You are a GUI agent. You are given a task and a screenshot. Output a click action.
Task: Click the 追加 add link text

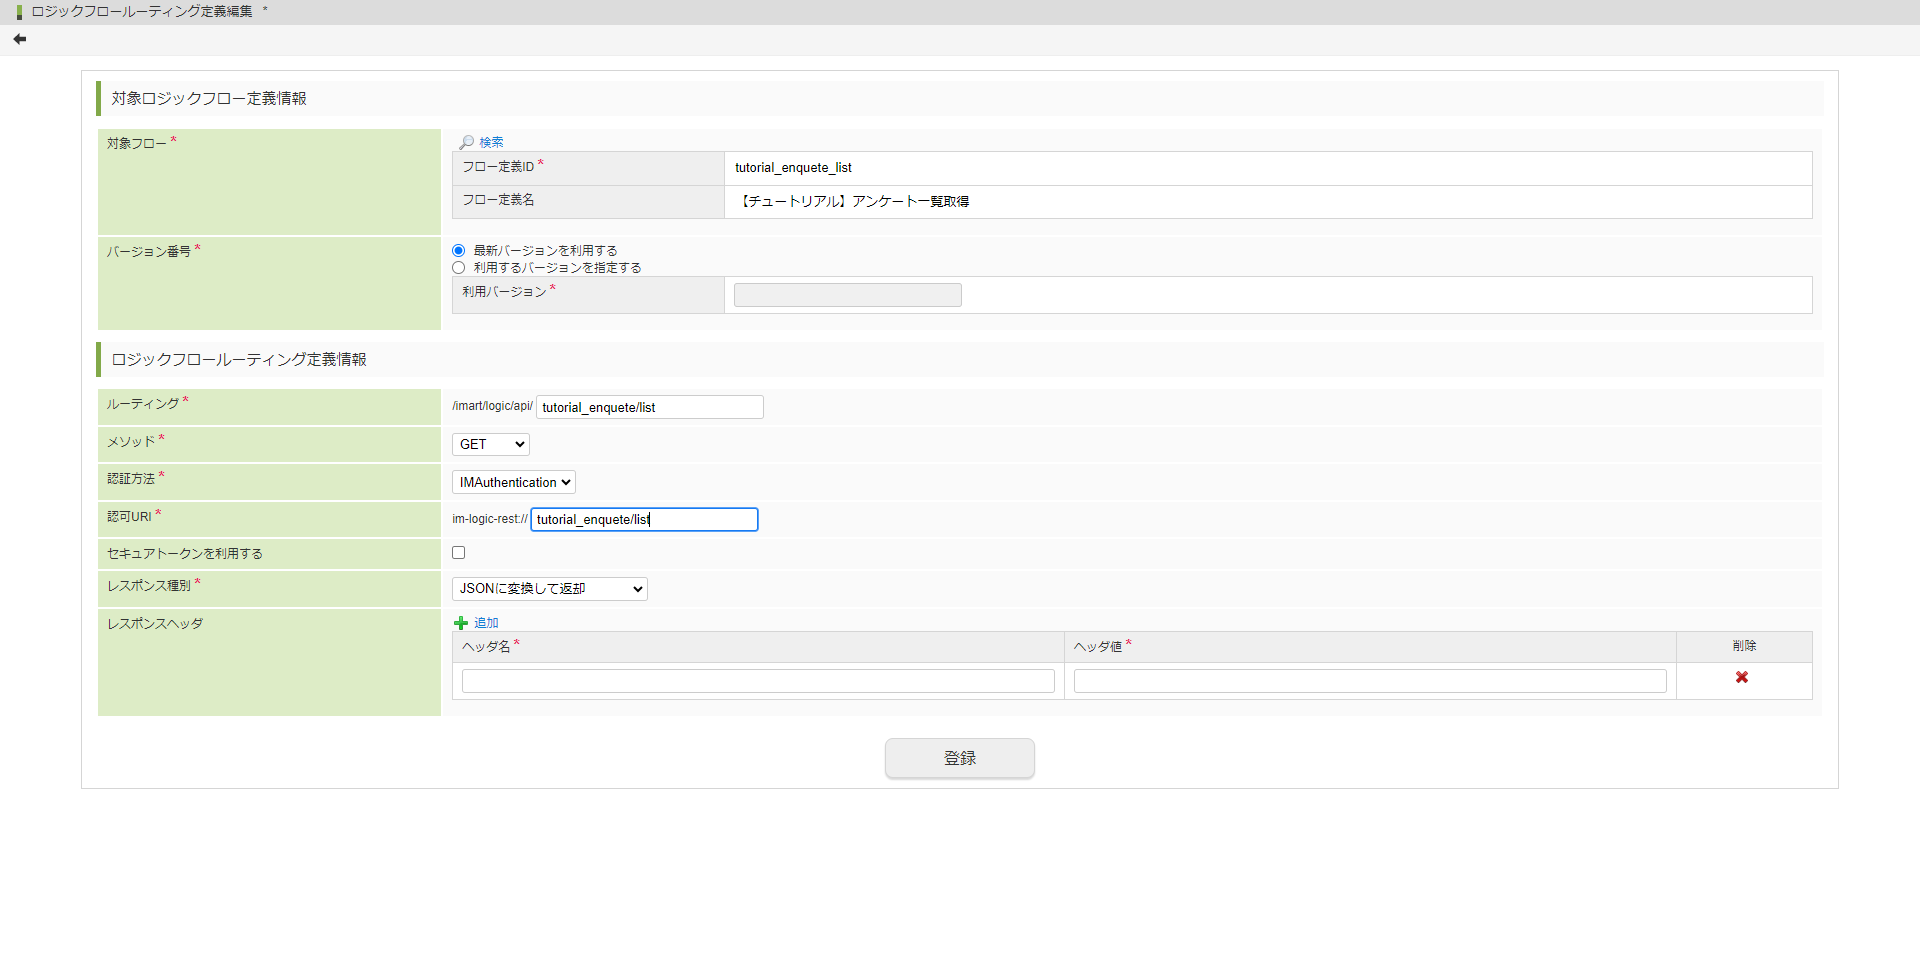tap(486, 623)
